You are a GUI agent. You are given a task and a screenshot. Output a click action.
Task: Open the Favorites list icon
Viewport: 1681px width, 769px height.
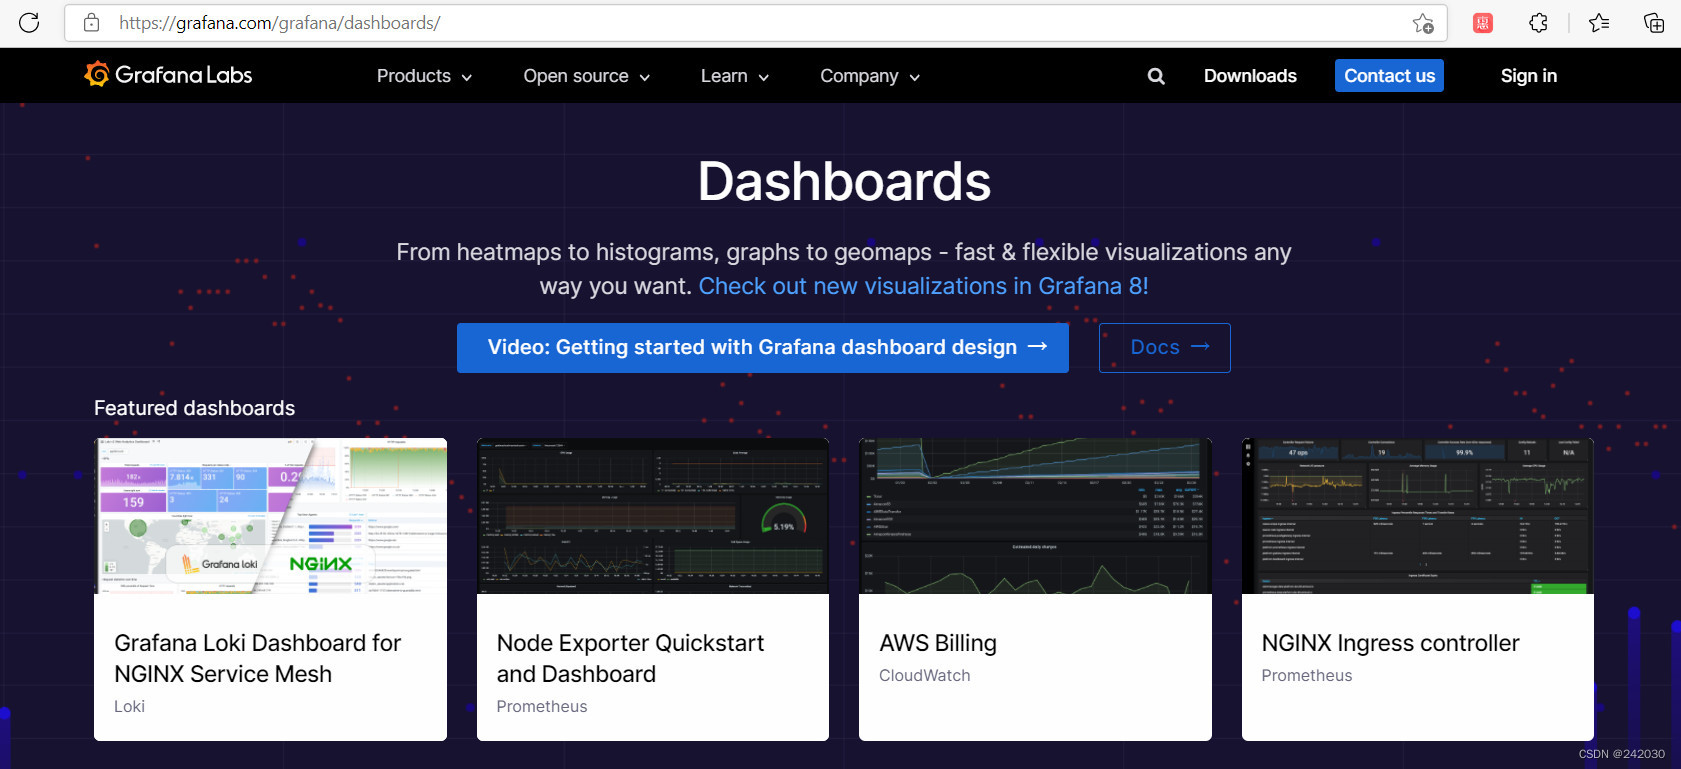click(1599, 23)
